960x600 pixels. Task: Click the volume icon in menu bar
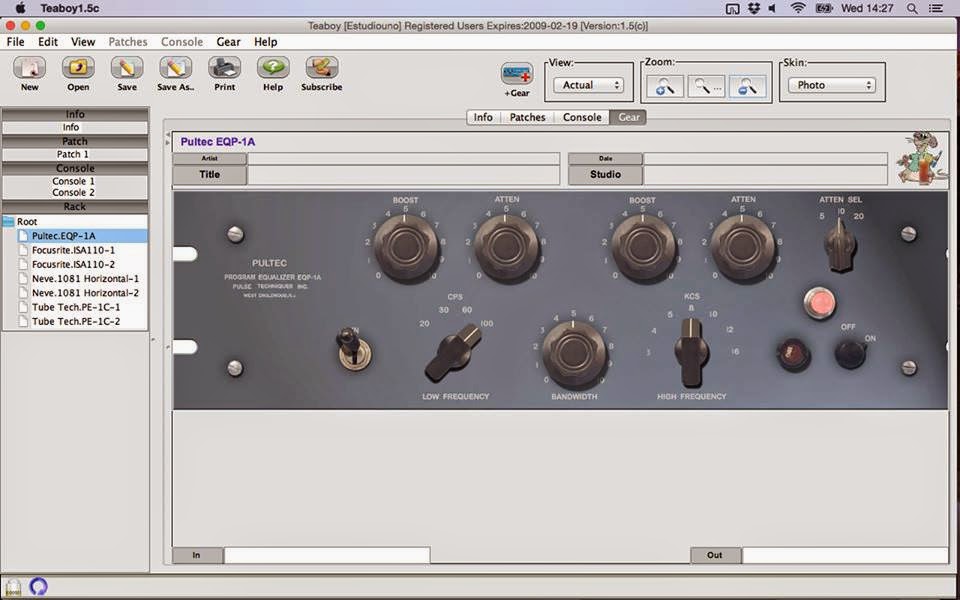773,9
